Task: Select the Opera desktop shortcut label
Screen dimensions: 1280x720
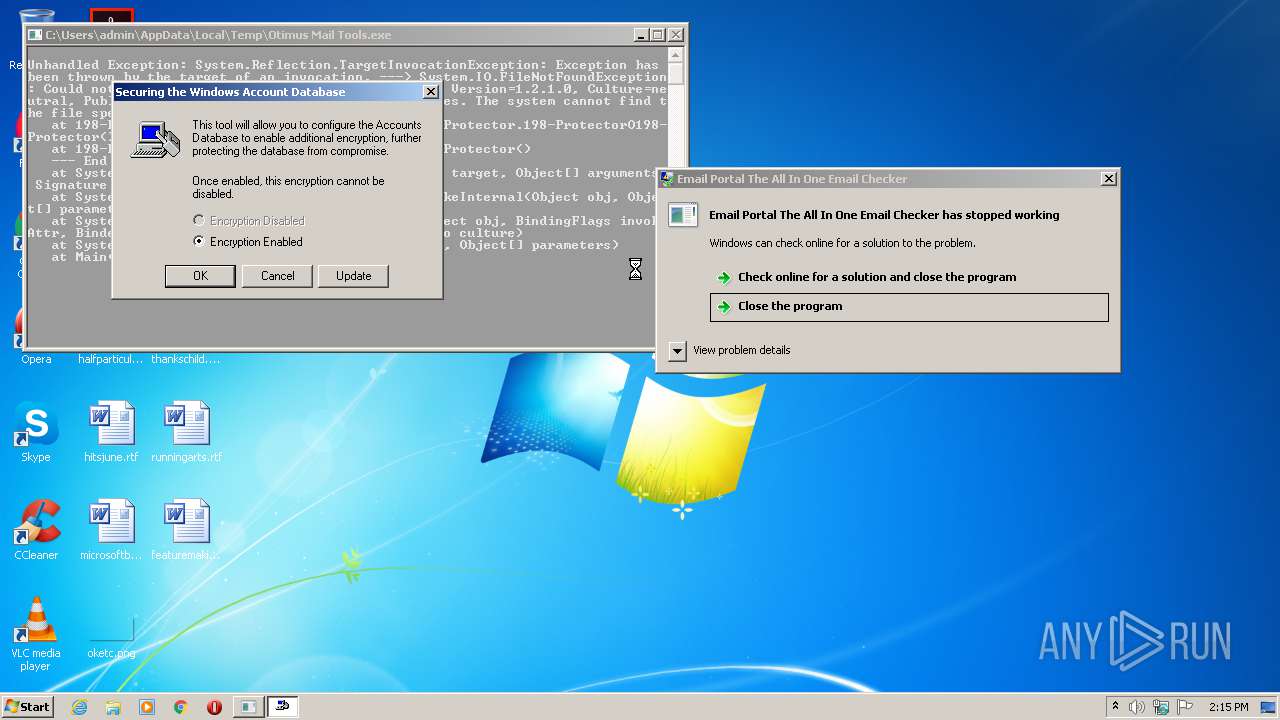Action: pos(36,359)
